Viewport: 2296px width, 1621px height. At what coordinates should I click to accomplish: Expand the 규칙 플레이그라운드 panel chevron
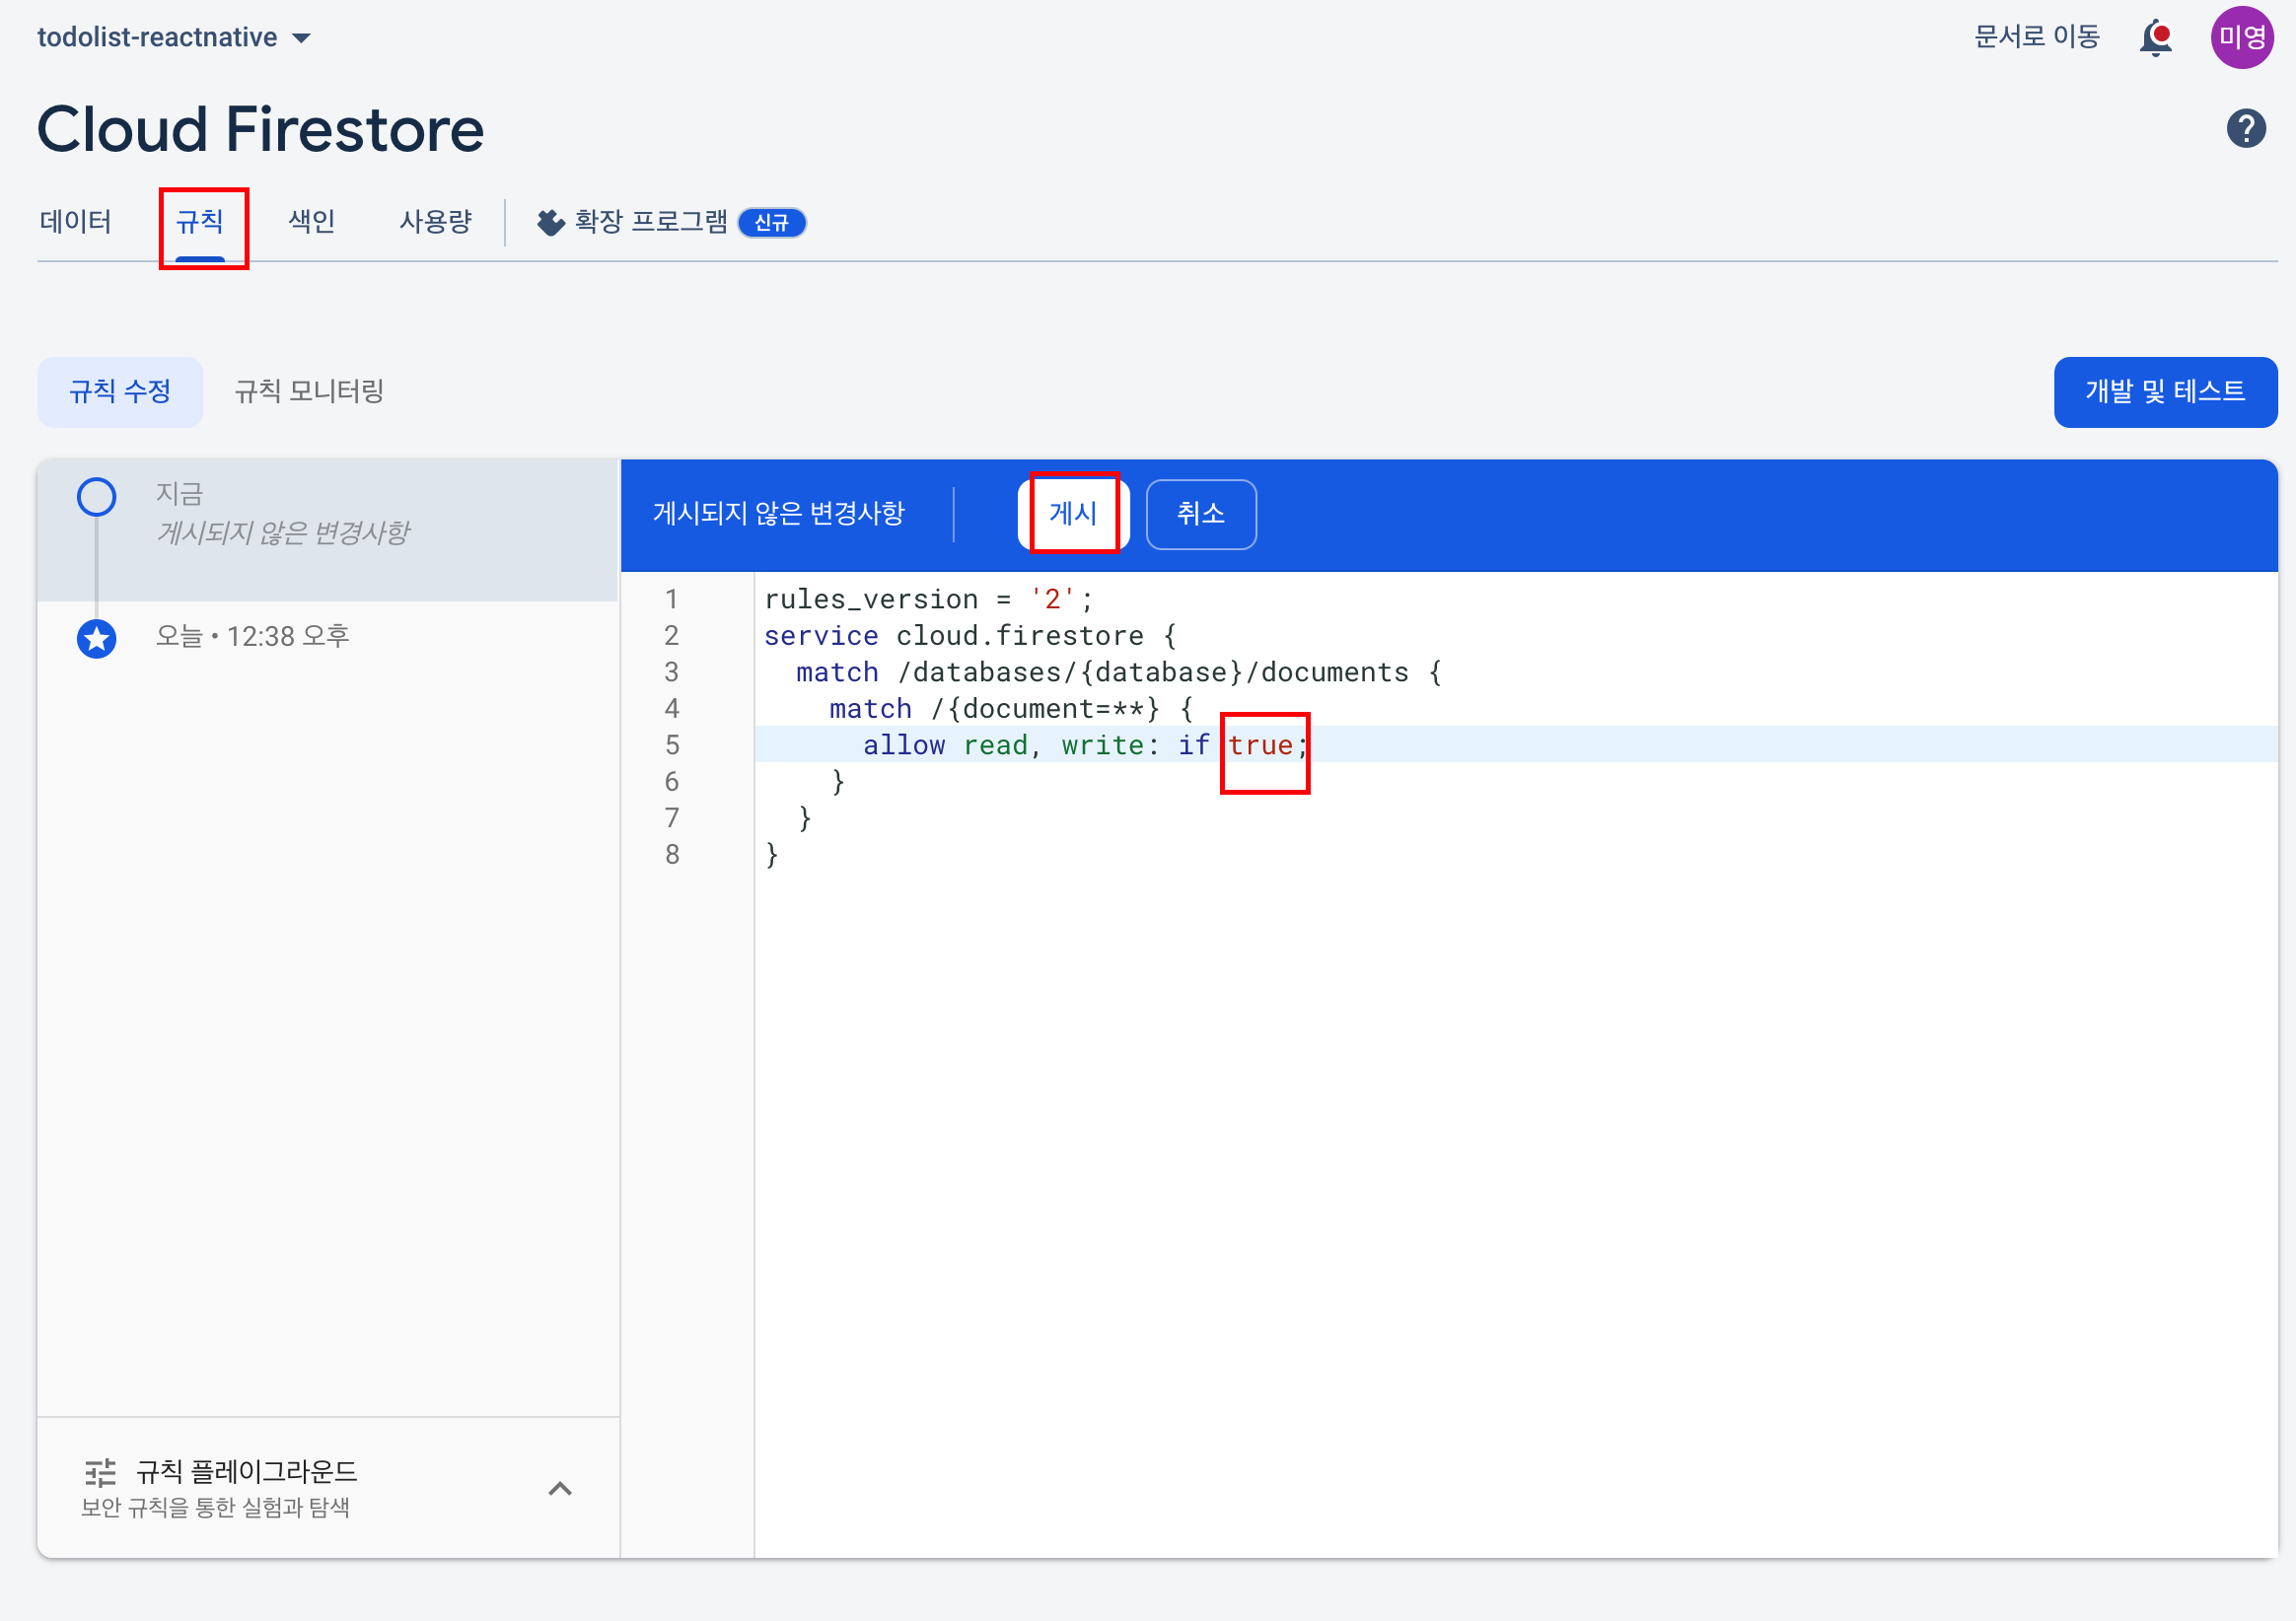(560, 1488)
